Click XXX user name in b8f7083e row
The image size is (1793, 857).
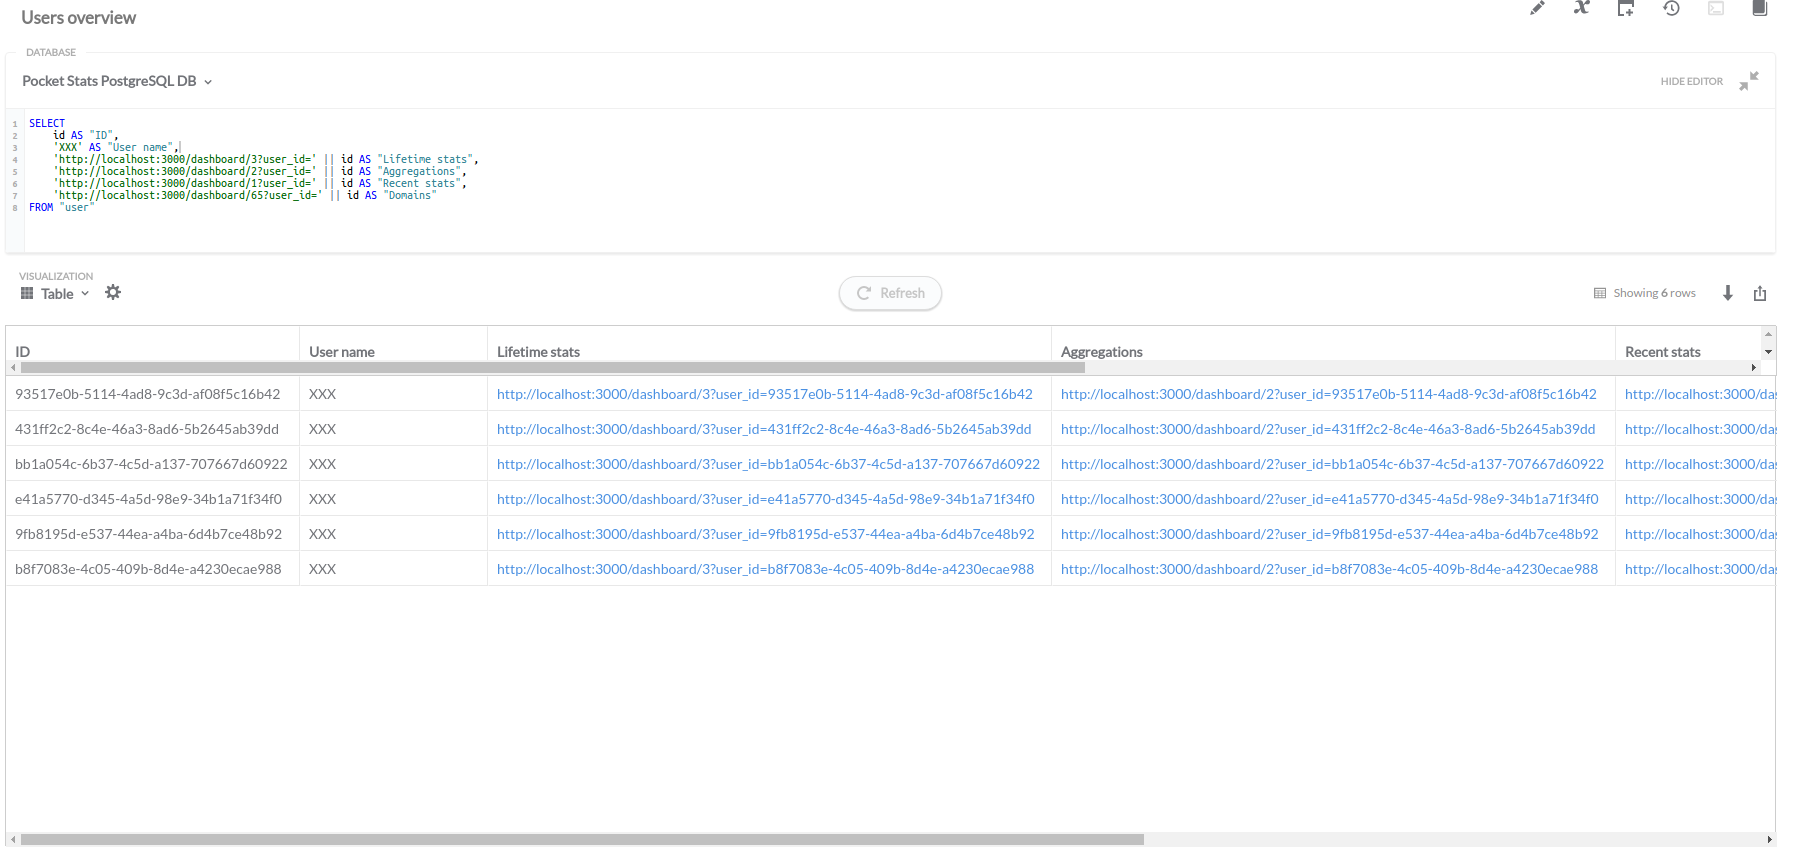[x=322, y=569]
